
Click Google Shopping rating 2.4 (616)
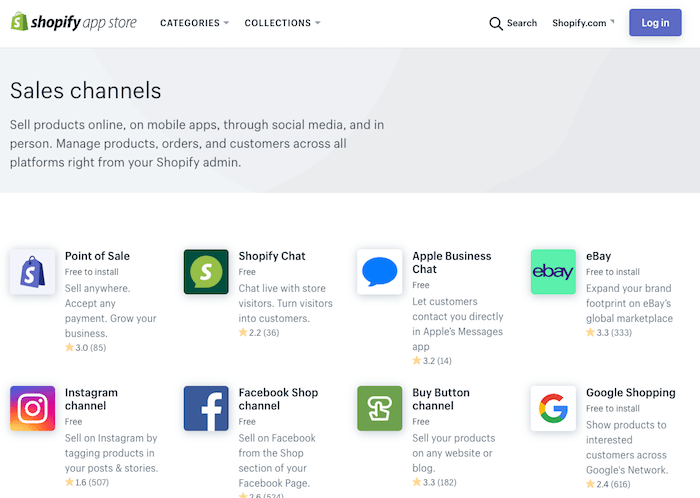(608, 484)
